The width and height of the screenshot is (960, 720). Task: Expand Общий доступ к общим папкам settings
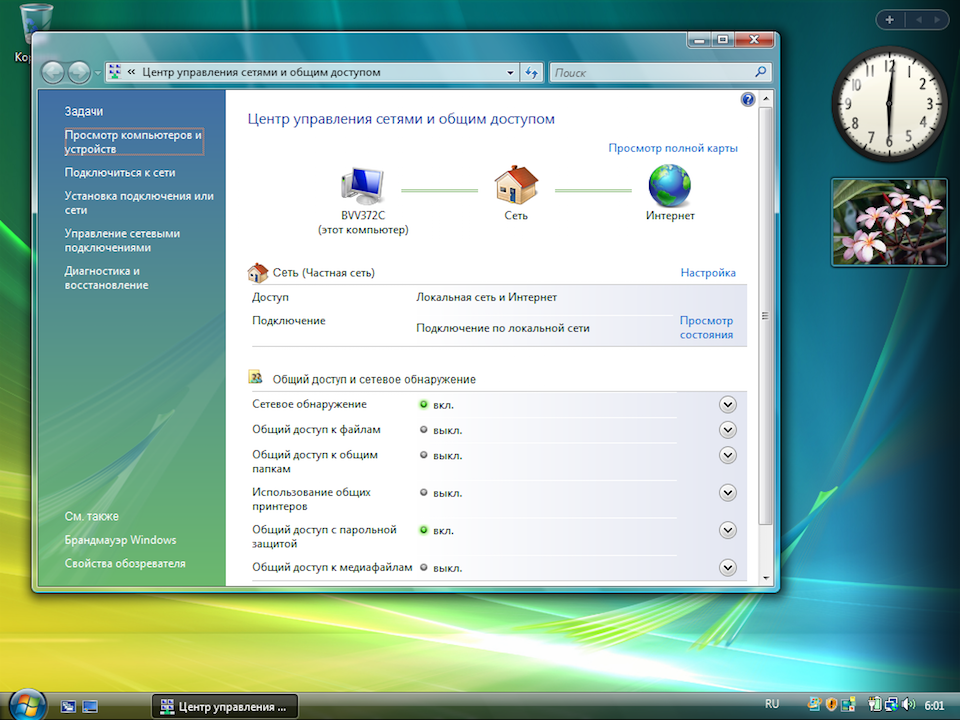[727, 456]
